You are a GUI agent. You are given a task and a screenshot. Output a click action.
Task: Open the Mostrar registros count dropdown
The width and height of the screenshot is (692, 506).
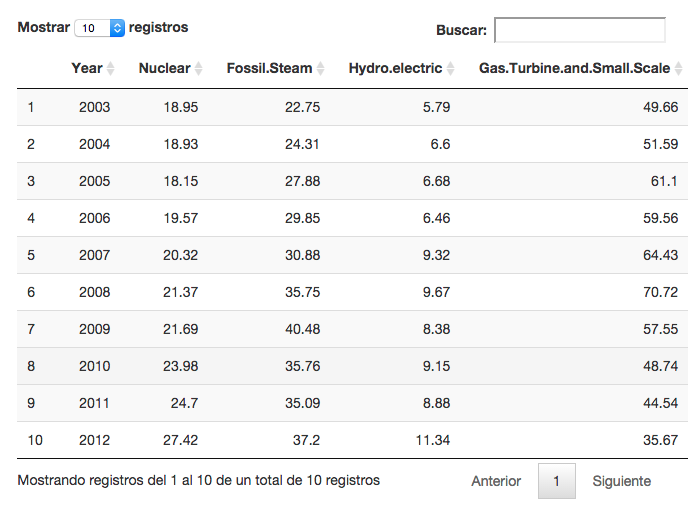point(100,28)
